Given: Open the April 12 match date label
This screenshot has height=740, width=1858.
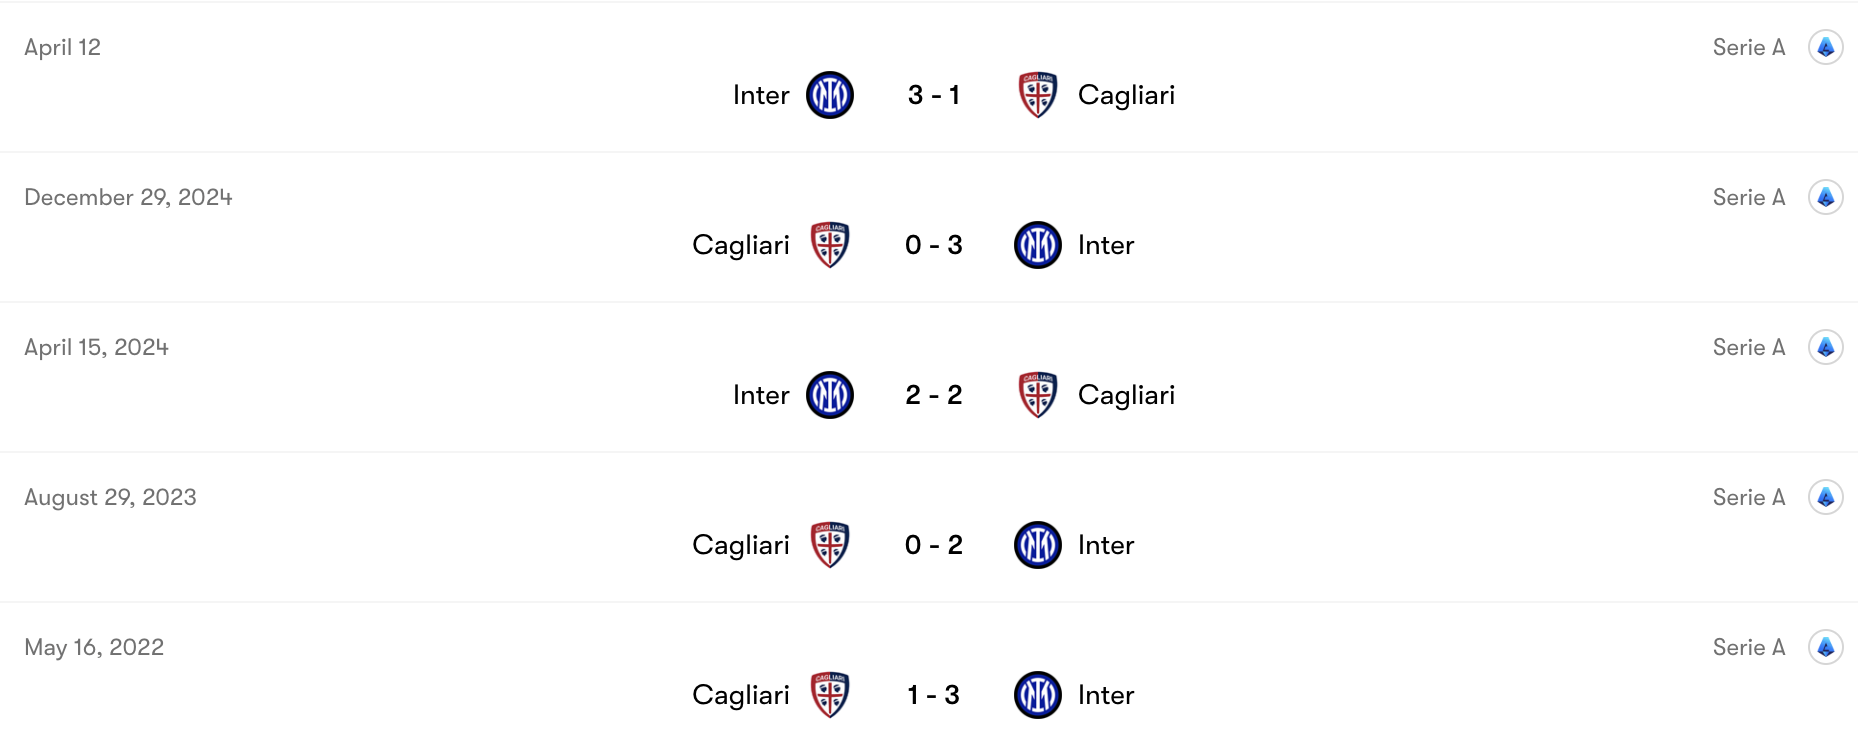Looking at the screenshot, I should click(x=62, y=47).
